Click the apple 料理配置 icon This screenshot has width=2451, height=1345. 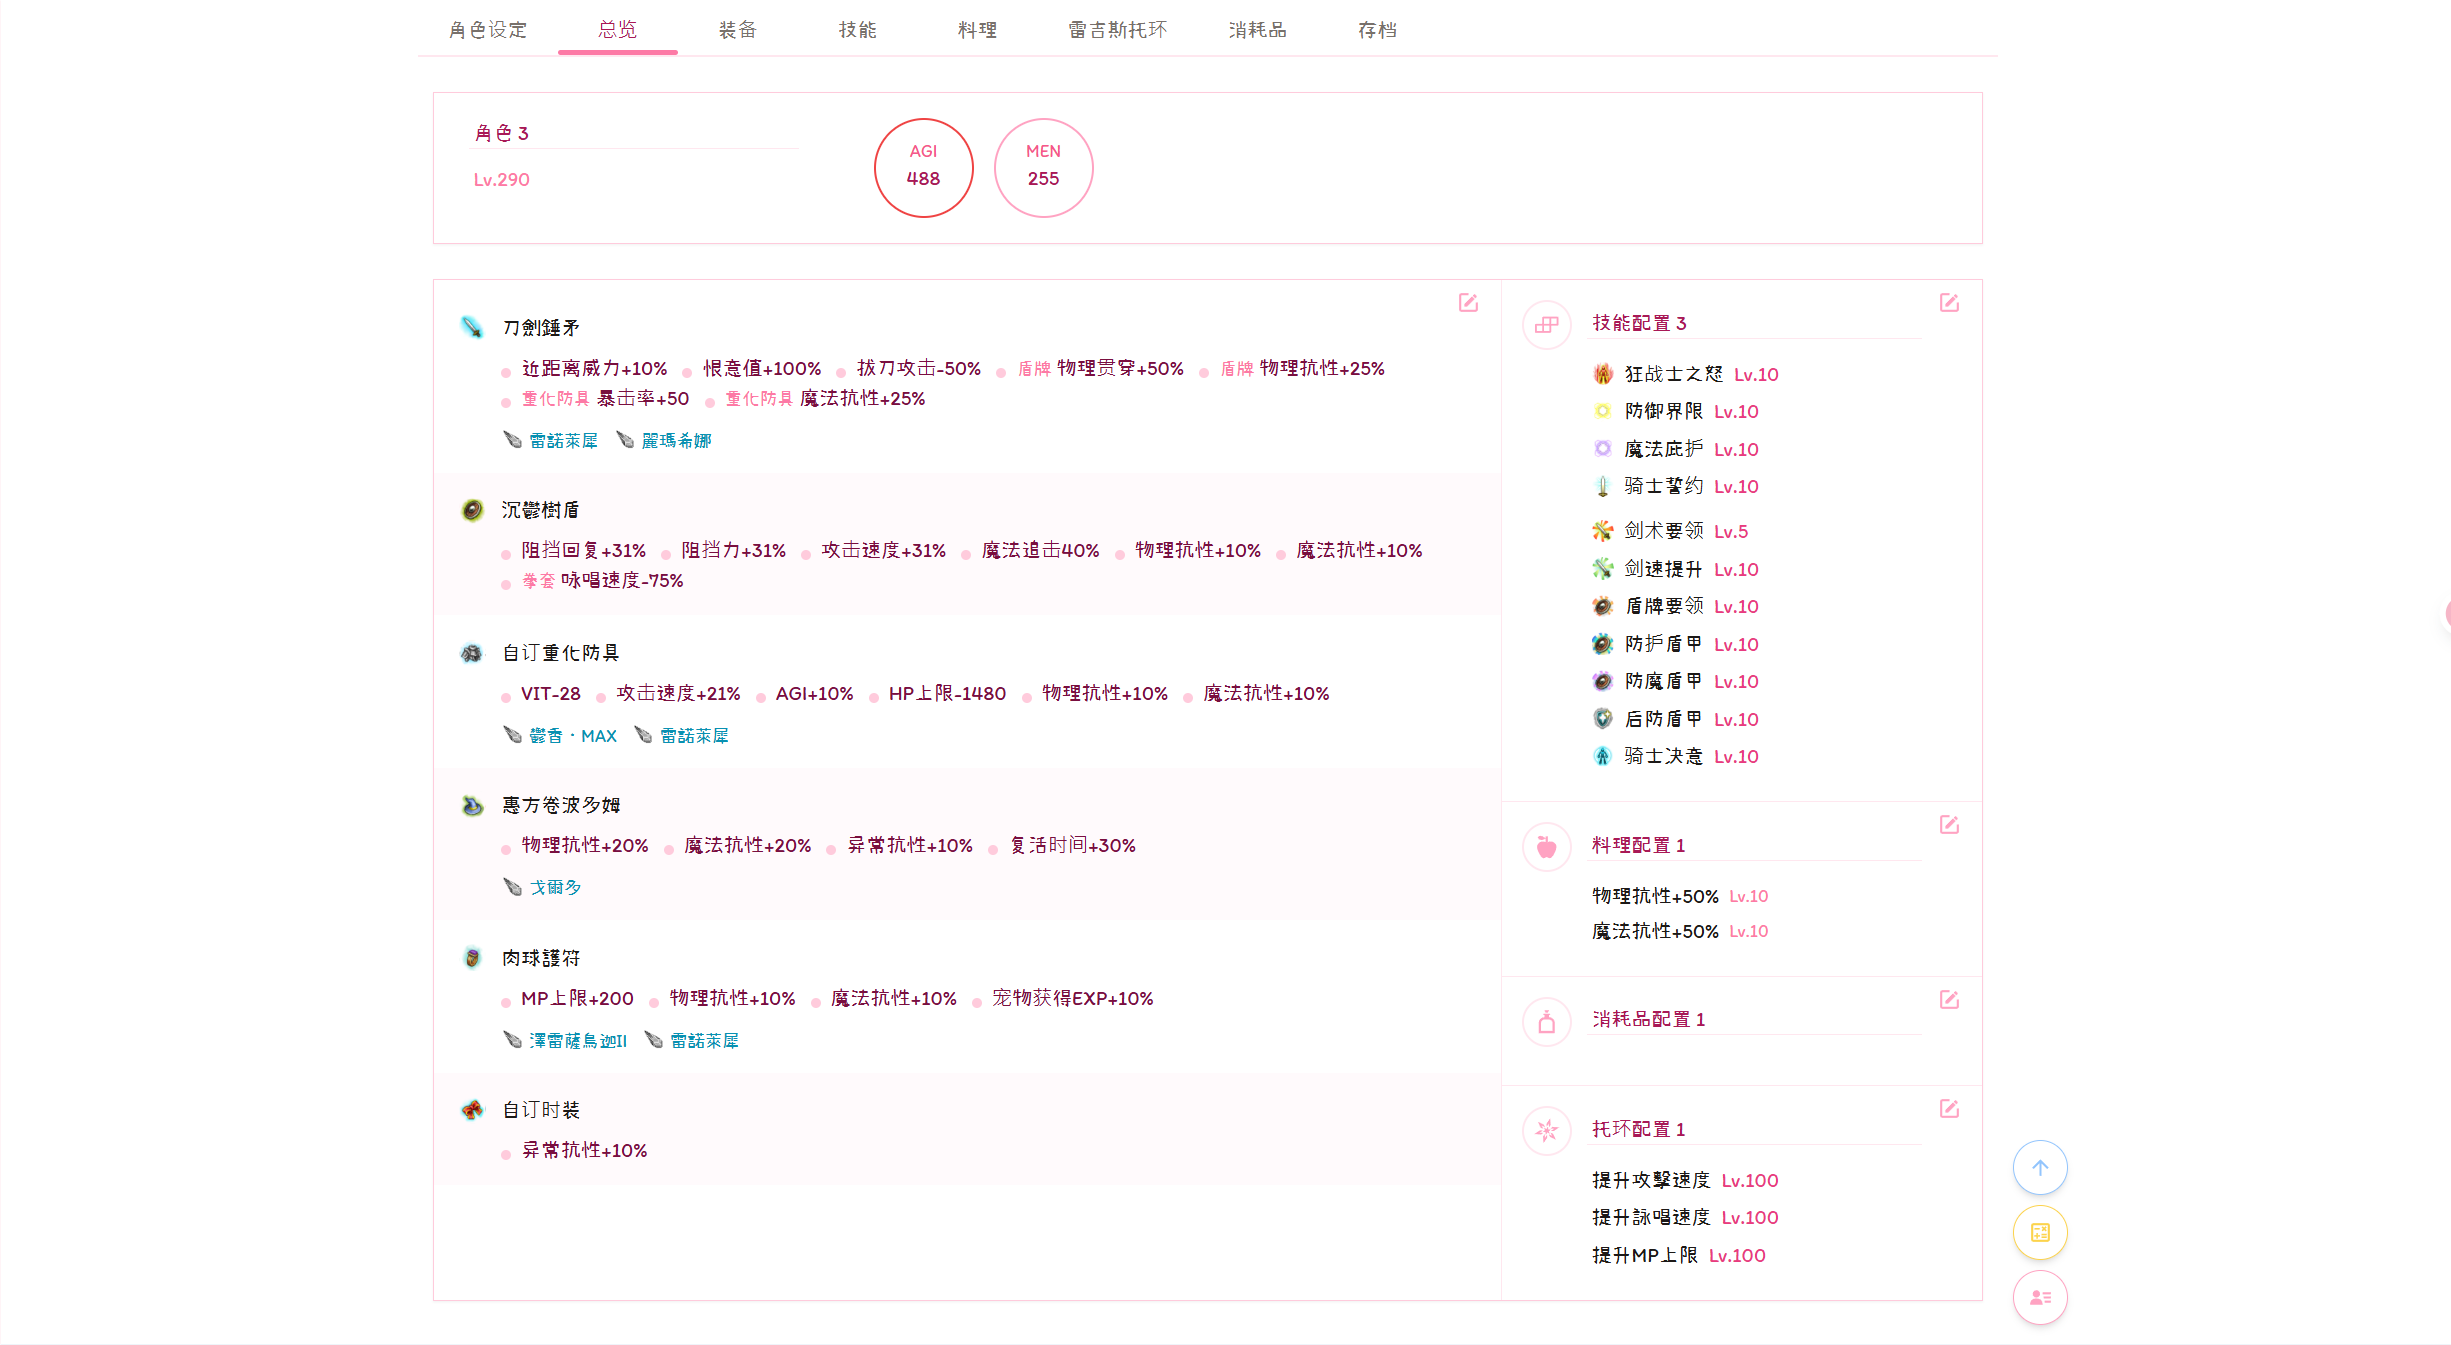pyautogui.click(x=1547, y=847)
